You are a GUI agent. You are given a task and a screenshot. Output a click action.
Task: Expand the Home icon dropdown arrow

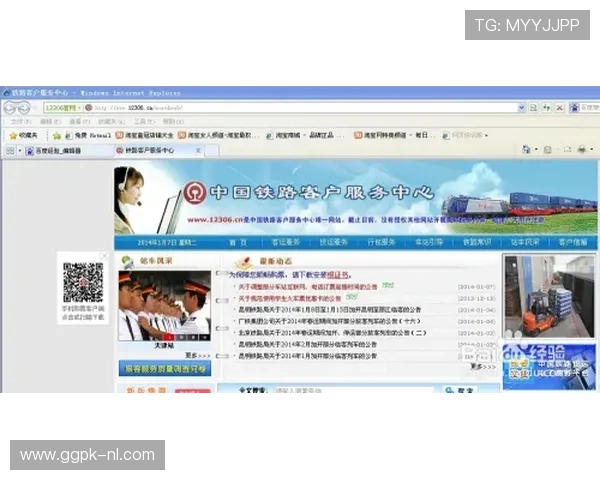pos(536,150)
